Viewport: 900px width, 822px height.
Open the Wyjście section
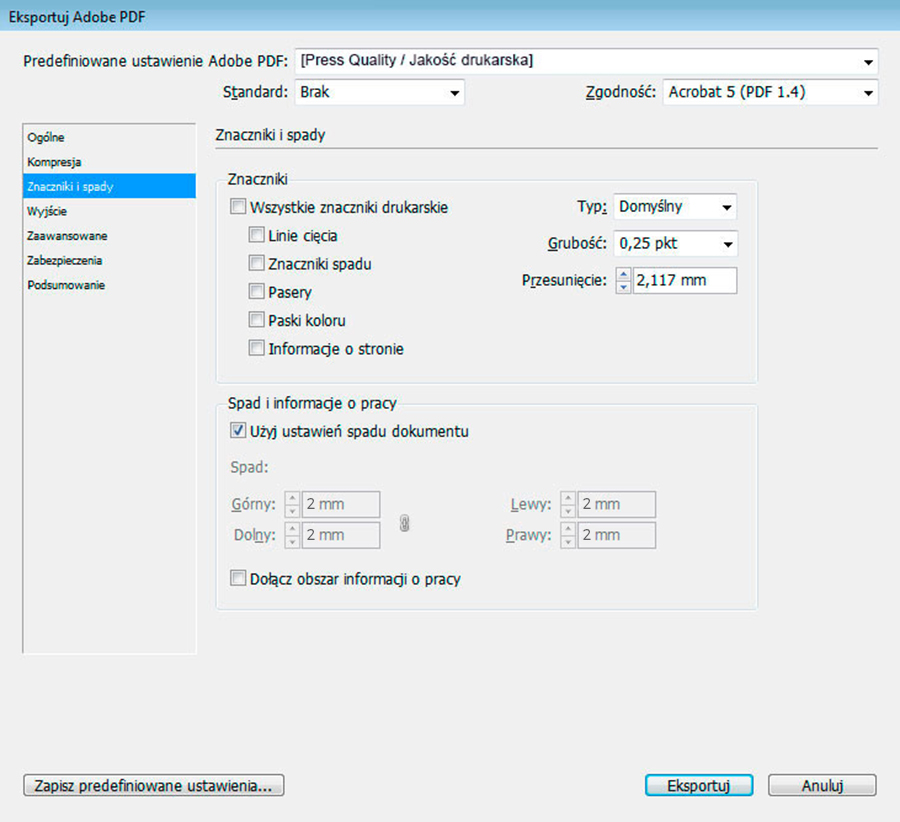coord(109,211)
